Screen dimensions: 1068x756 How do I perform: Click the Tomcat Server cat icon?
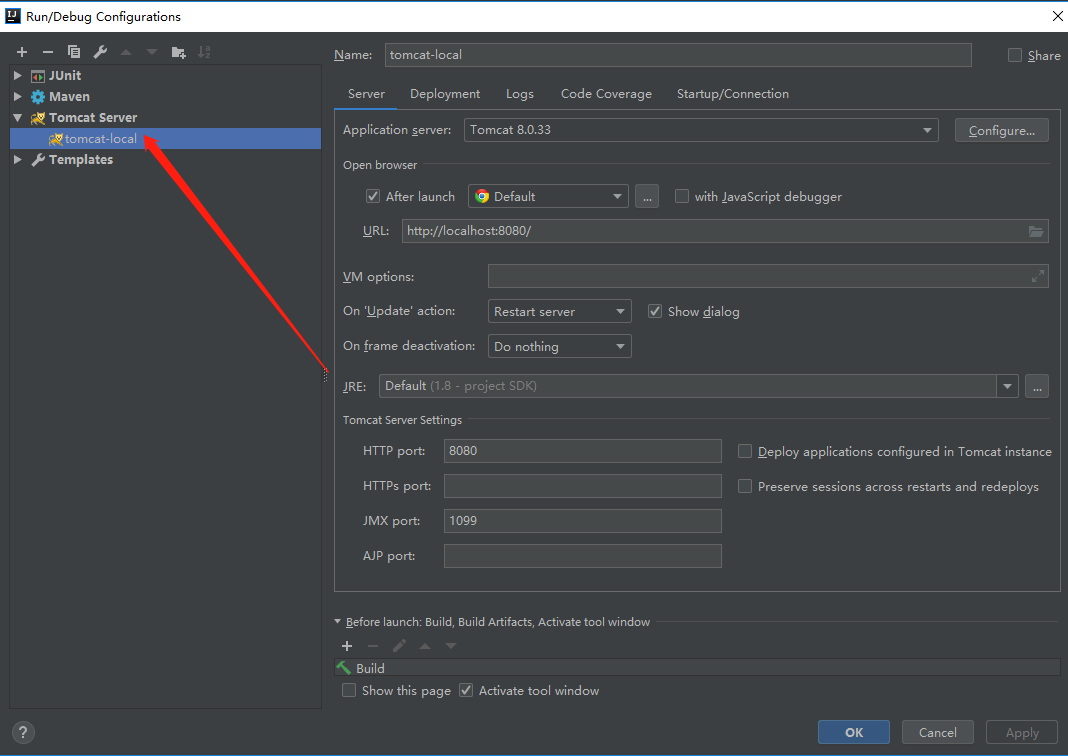click(x=38, y=118)
